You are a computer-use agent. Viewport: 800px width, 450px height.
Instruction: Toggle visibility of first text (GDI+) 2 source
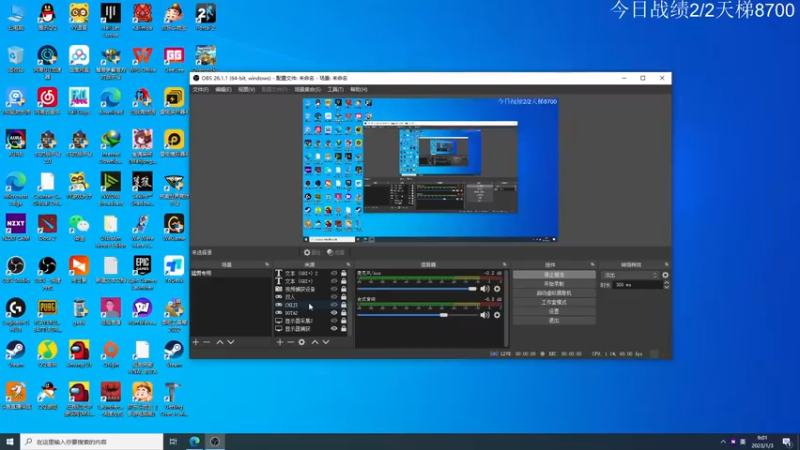[334, 273]
